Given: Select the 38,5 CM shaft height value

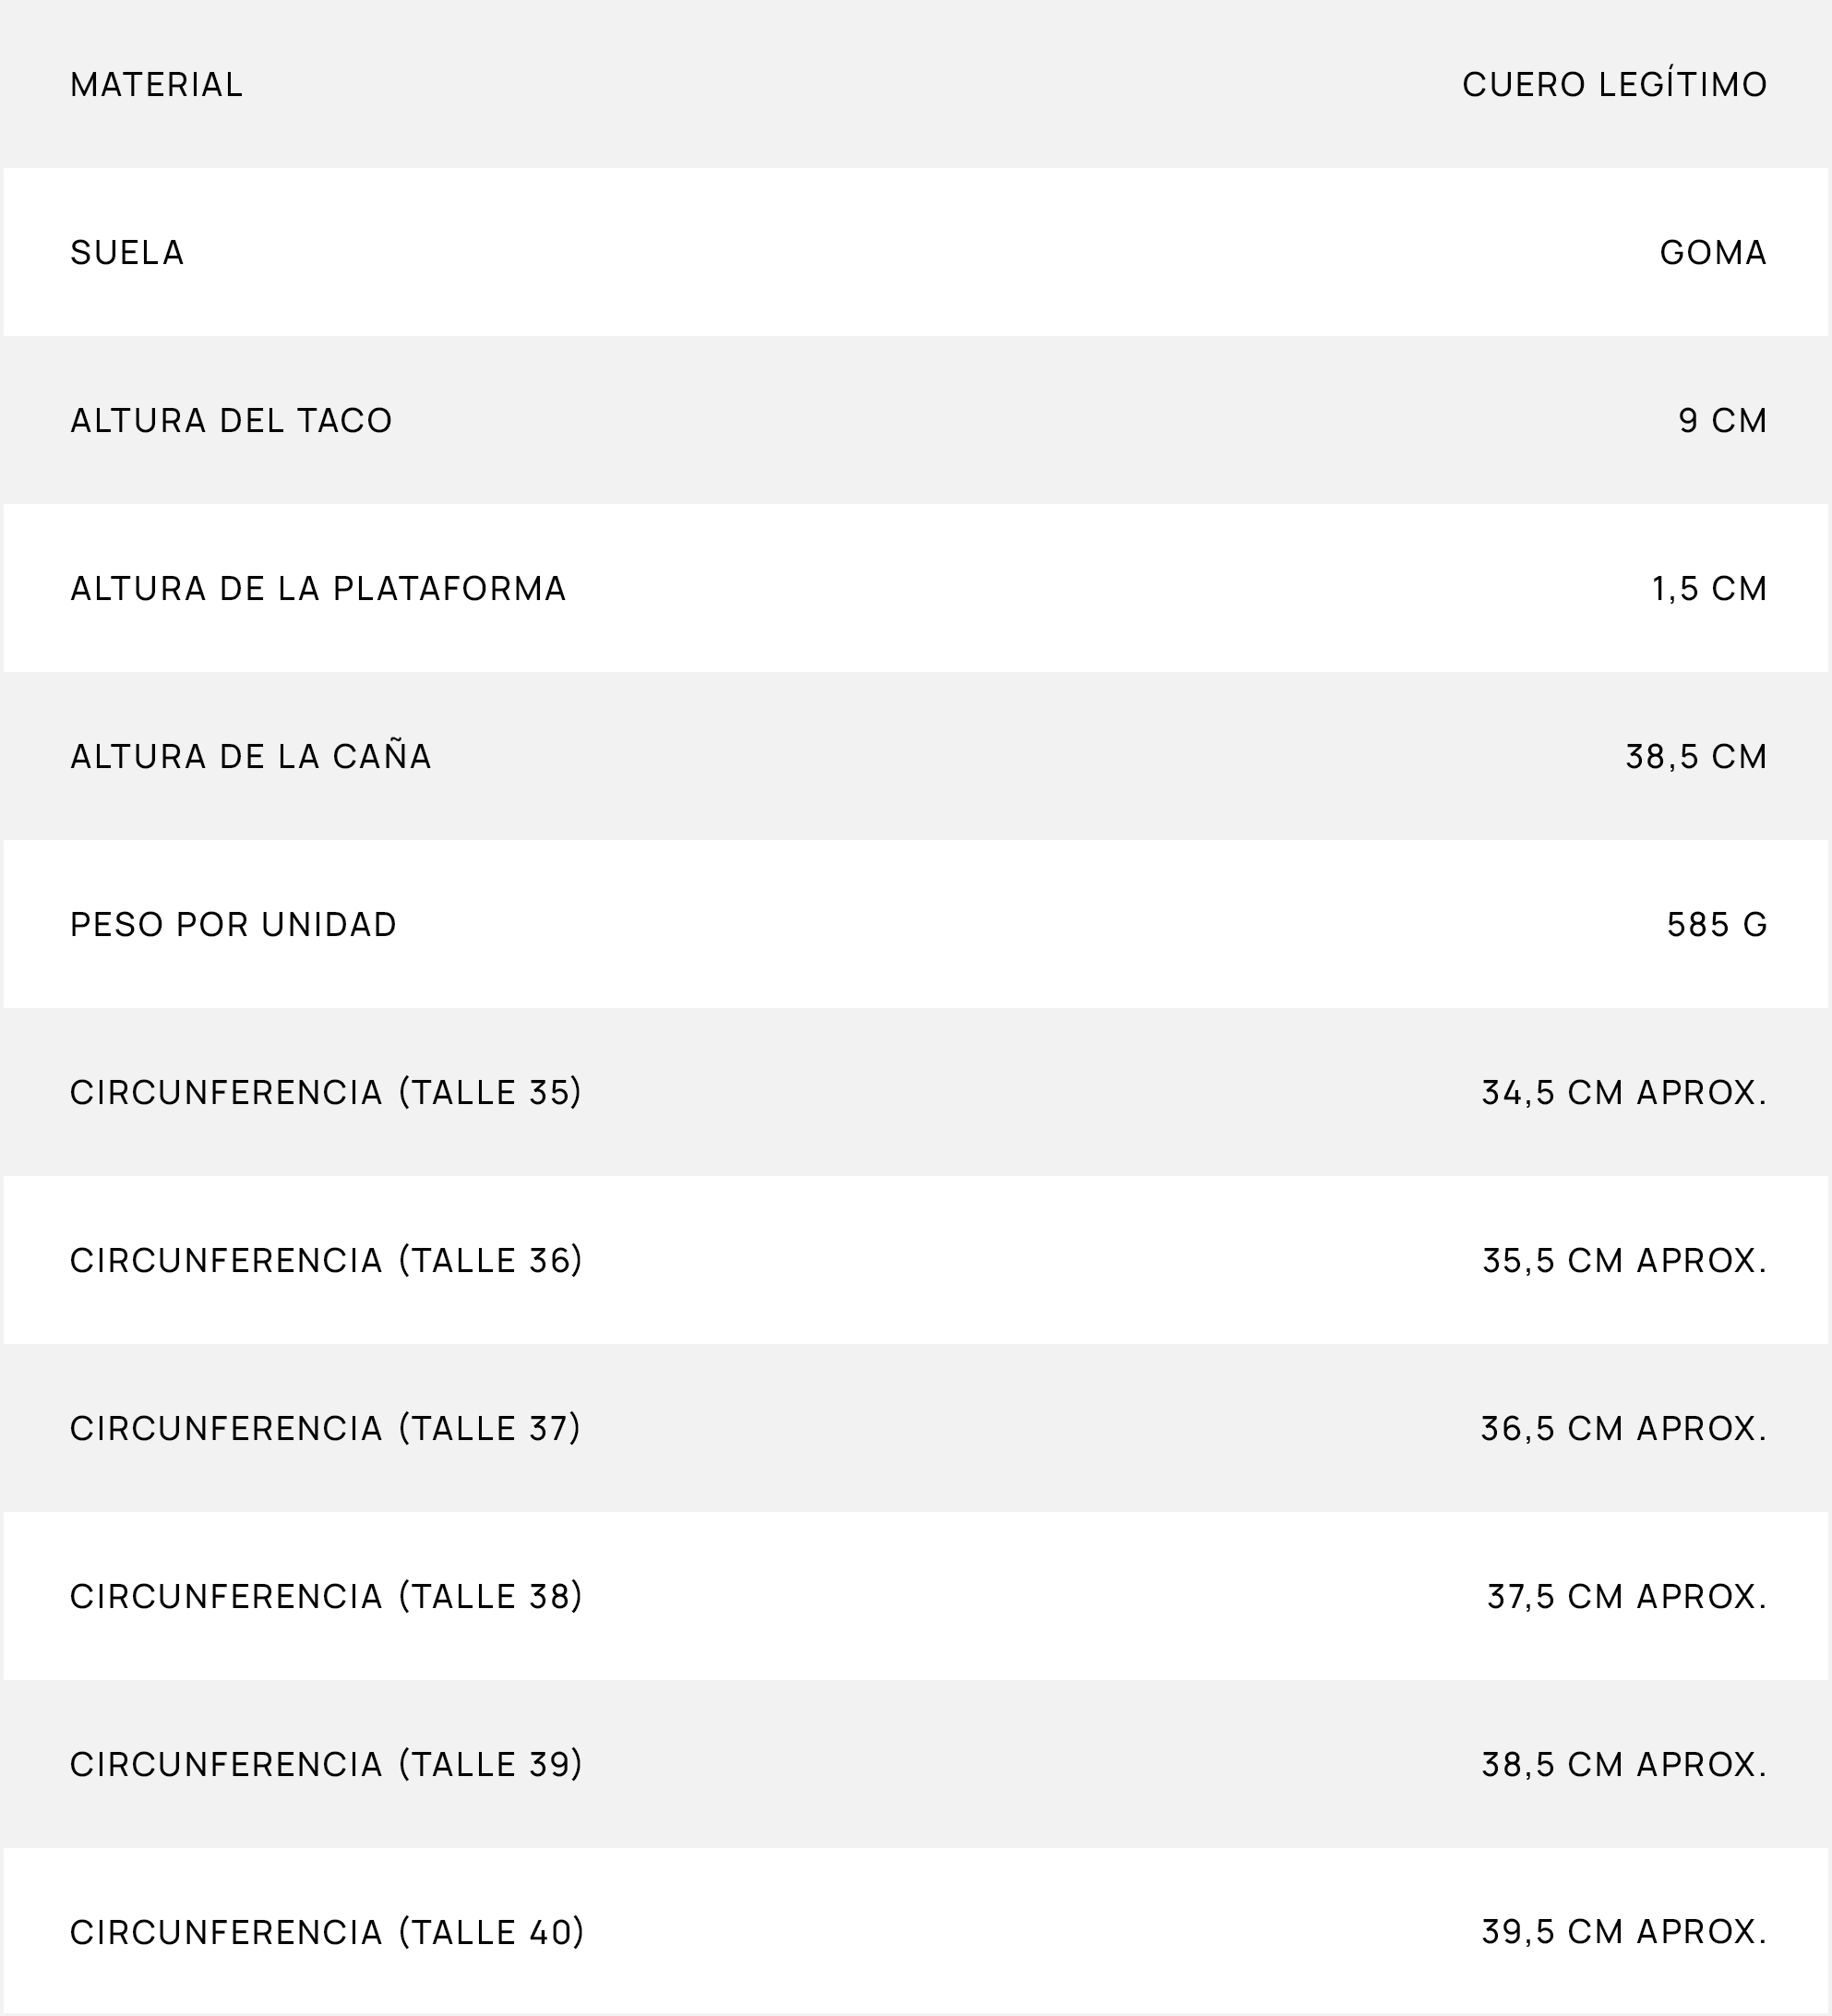Looking at the screenshot, I should tap(1697, 757).
